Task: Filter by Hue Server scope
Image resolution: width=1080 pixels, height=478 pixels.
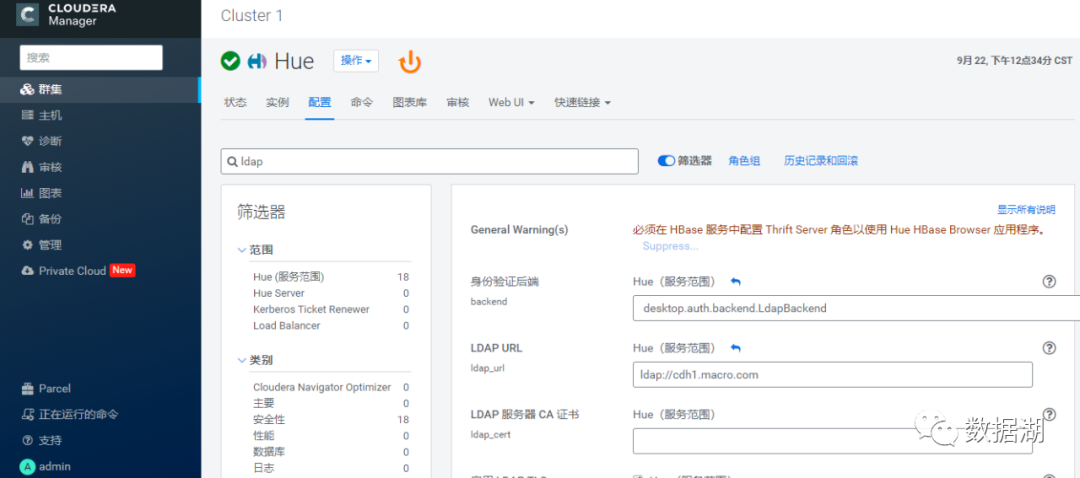Action: 279,293
